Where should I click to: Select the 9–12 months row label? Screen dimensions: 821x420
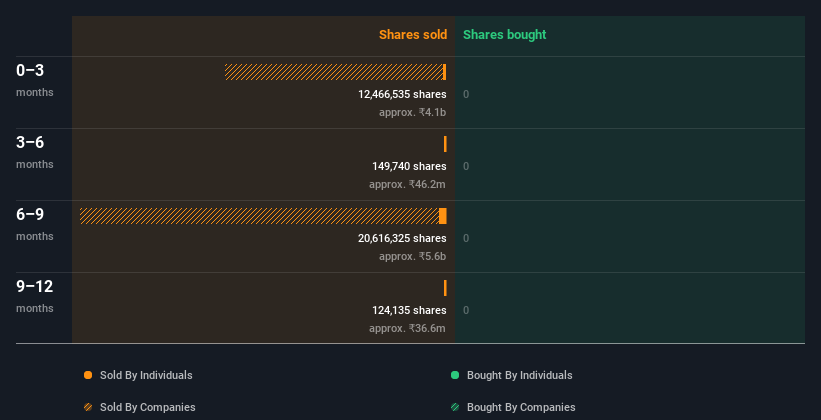coord(35,296)
